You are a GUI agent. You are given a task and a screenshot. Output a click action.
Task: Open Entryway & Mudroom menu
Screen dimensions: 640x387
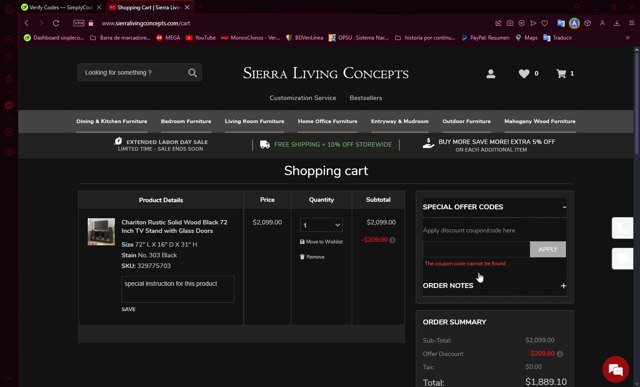pyautogui.click(x=400, y=121)
